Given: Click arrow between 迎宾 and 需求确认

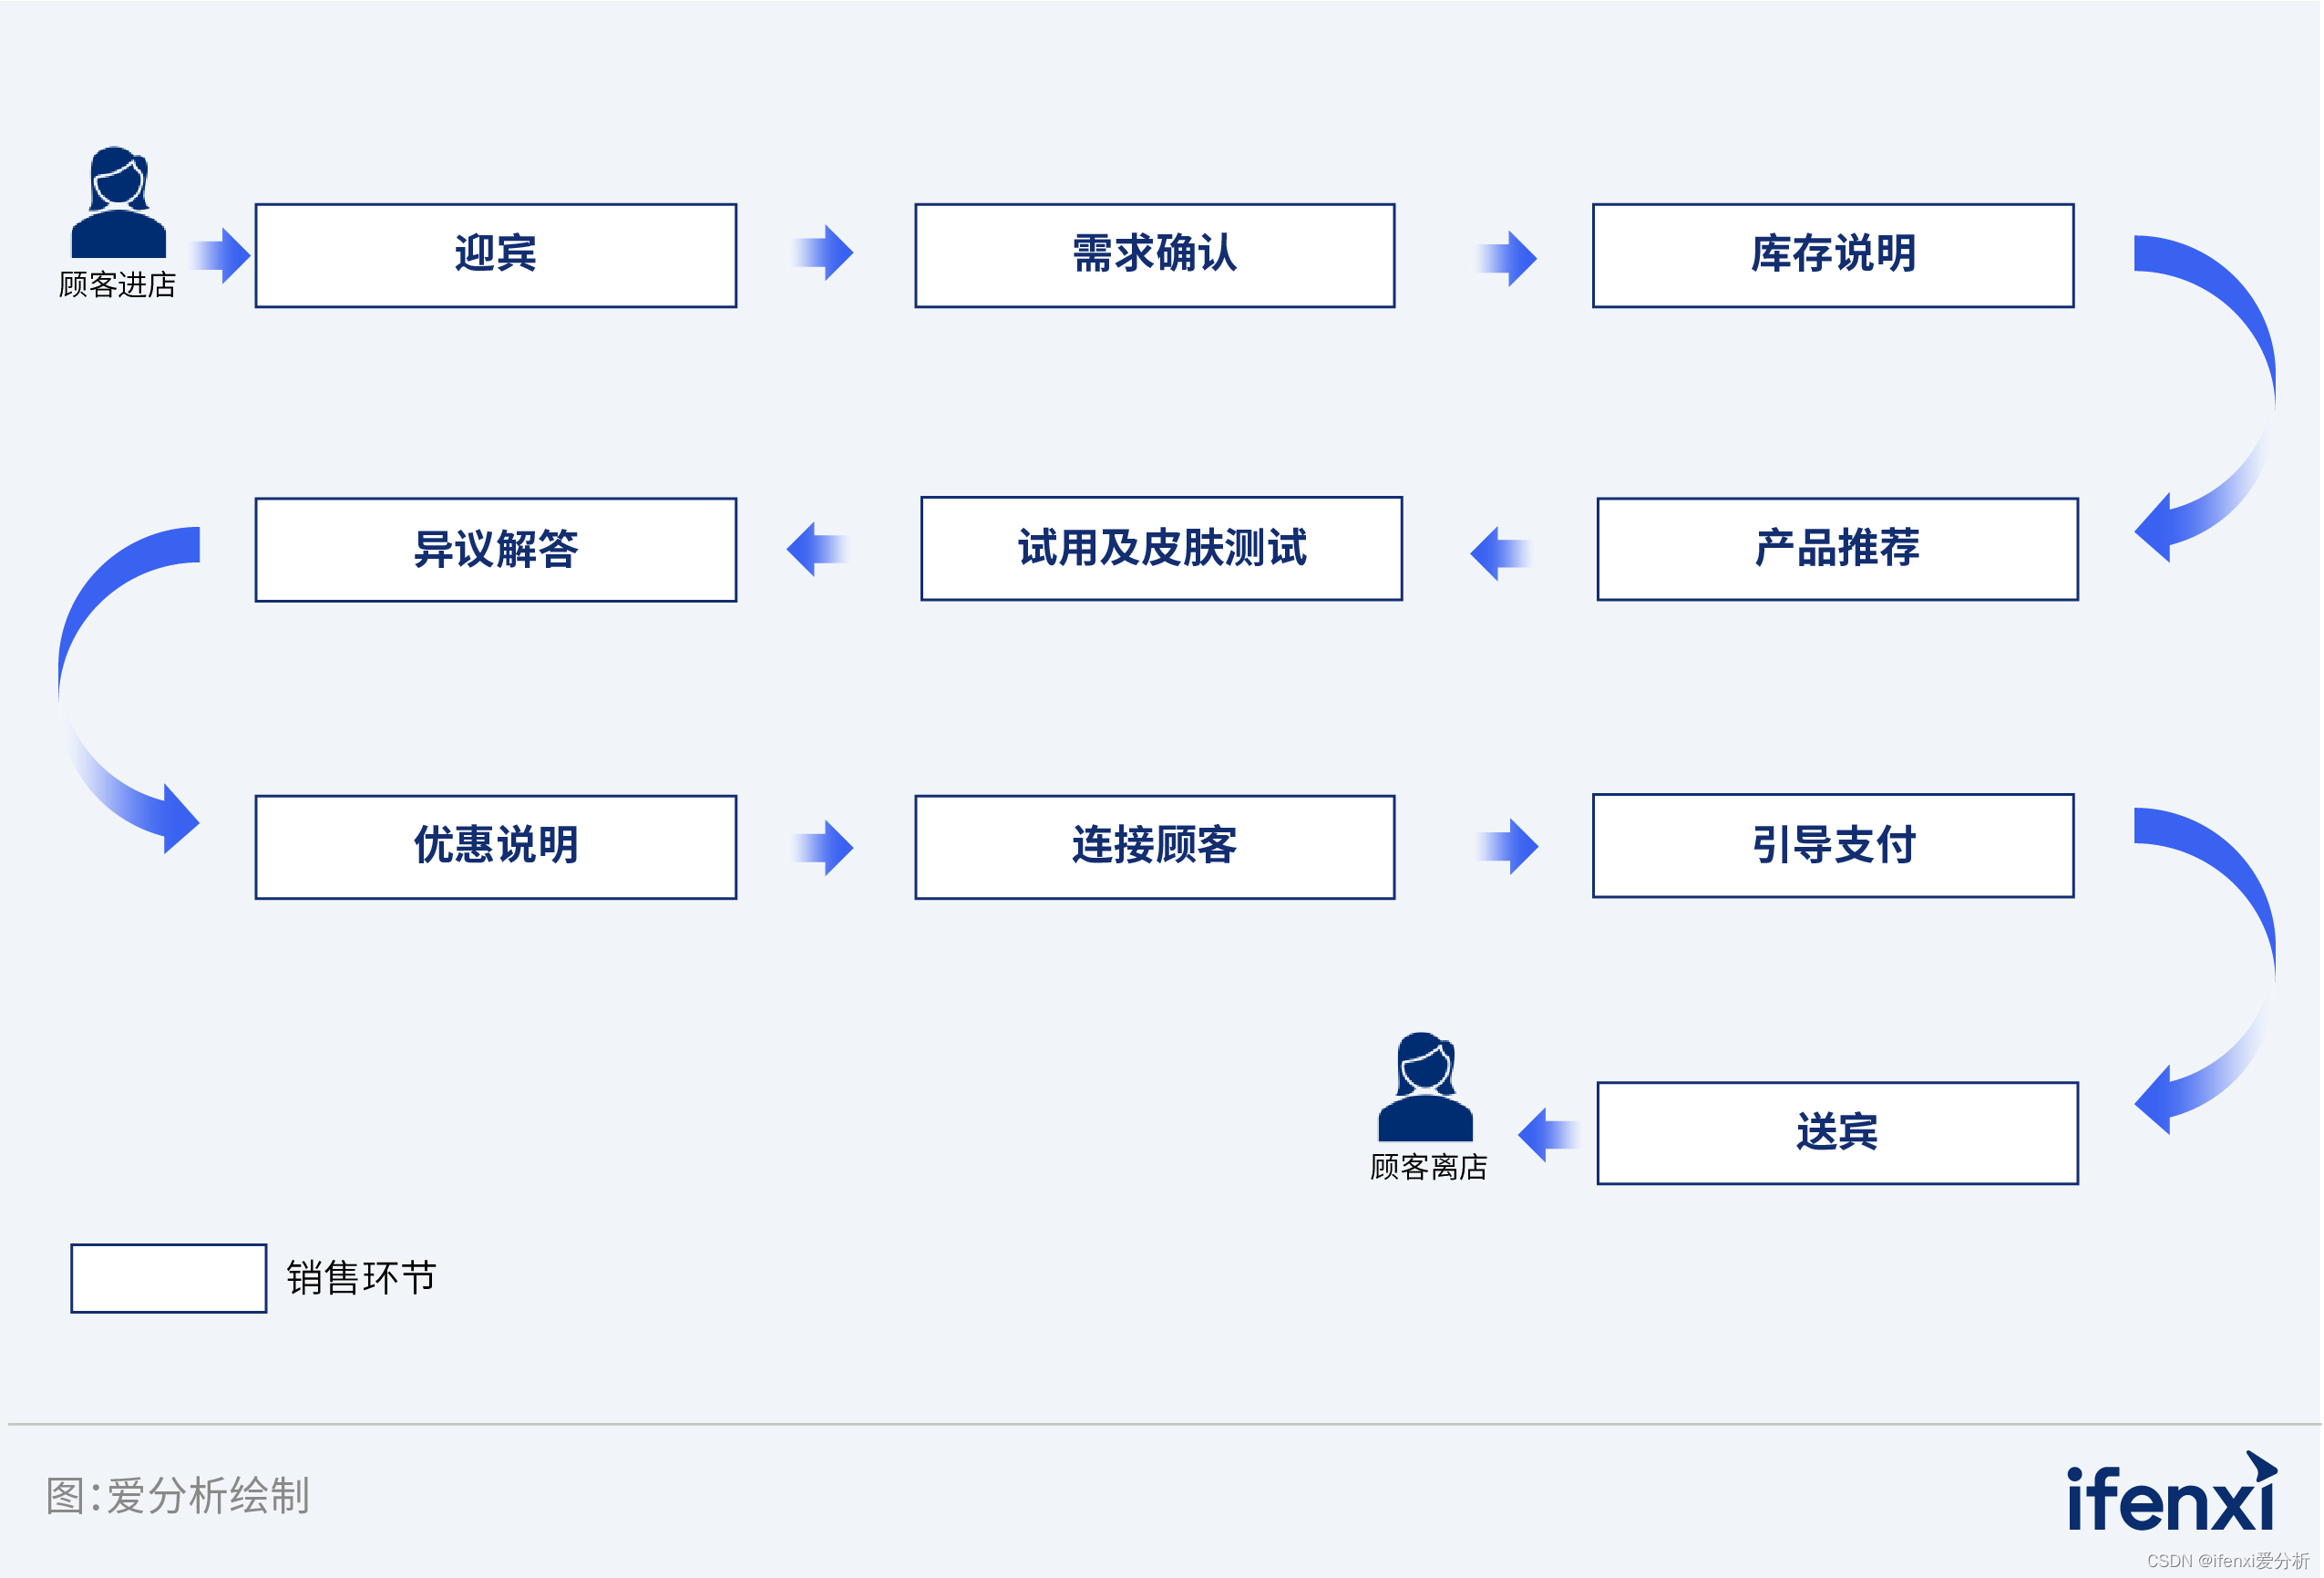Looking at the screenshot, I should coord(822,253).
